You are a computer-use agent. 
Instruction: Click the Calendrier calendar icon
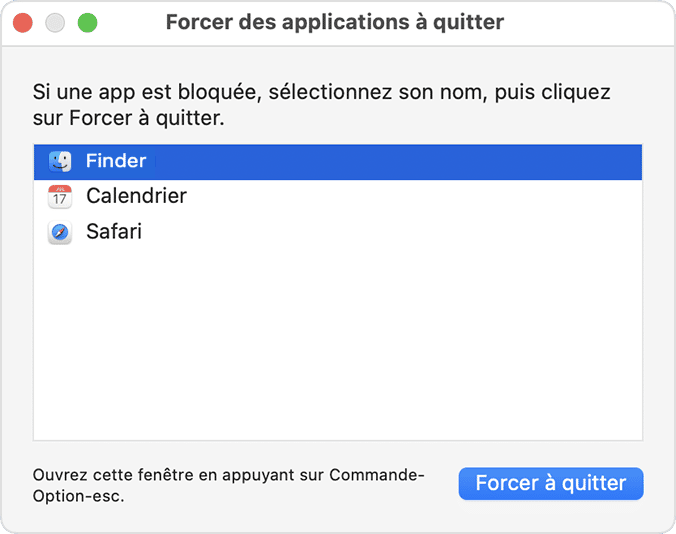[x=60, y=196]
